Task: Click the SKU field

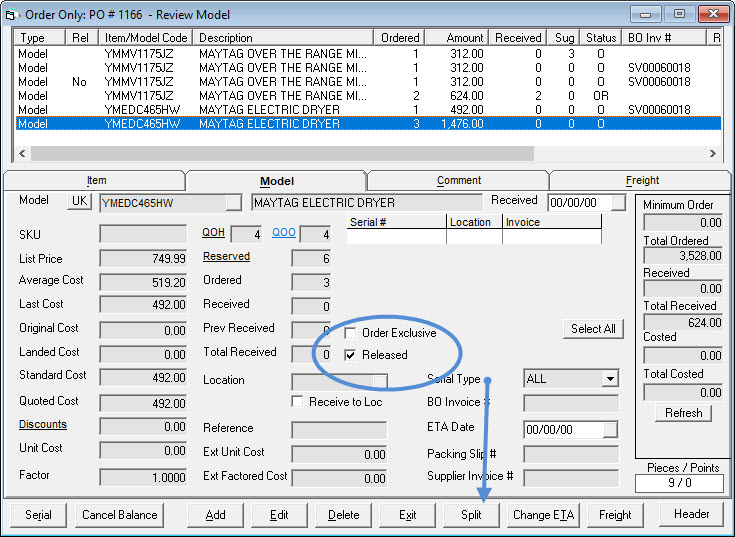Action: (143, 234)
